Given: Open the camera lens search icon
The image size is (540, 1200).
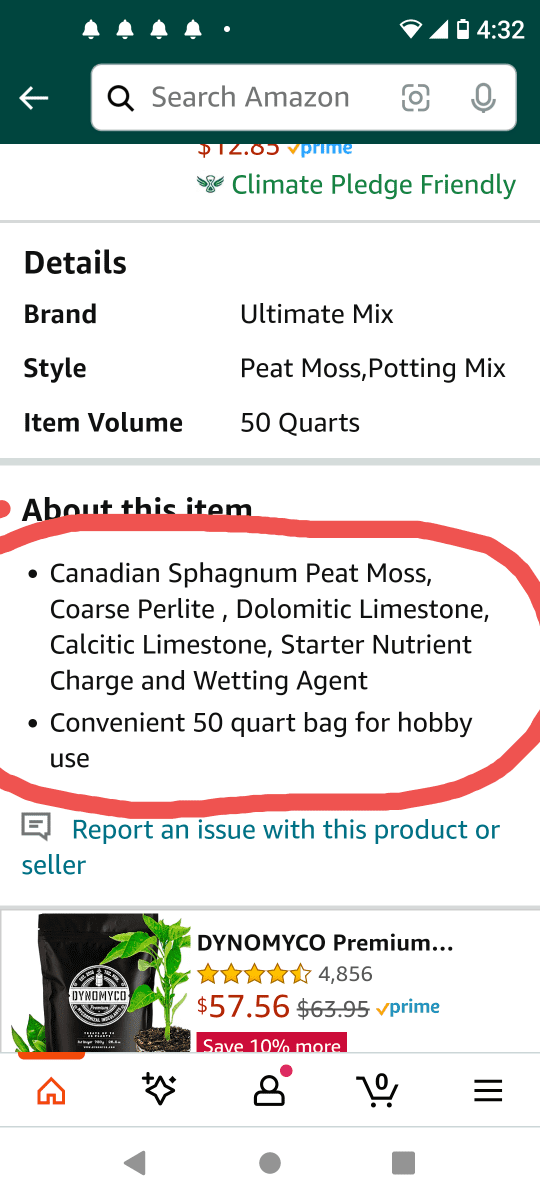Looking at the screenshot, I should (x=416, y=97).
